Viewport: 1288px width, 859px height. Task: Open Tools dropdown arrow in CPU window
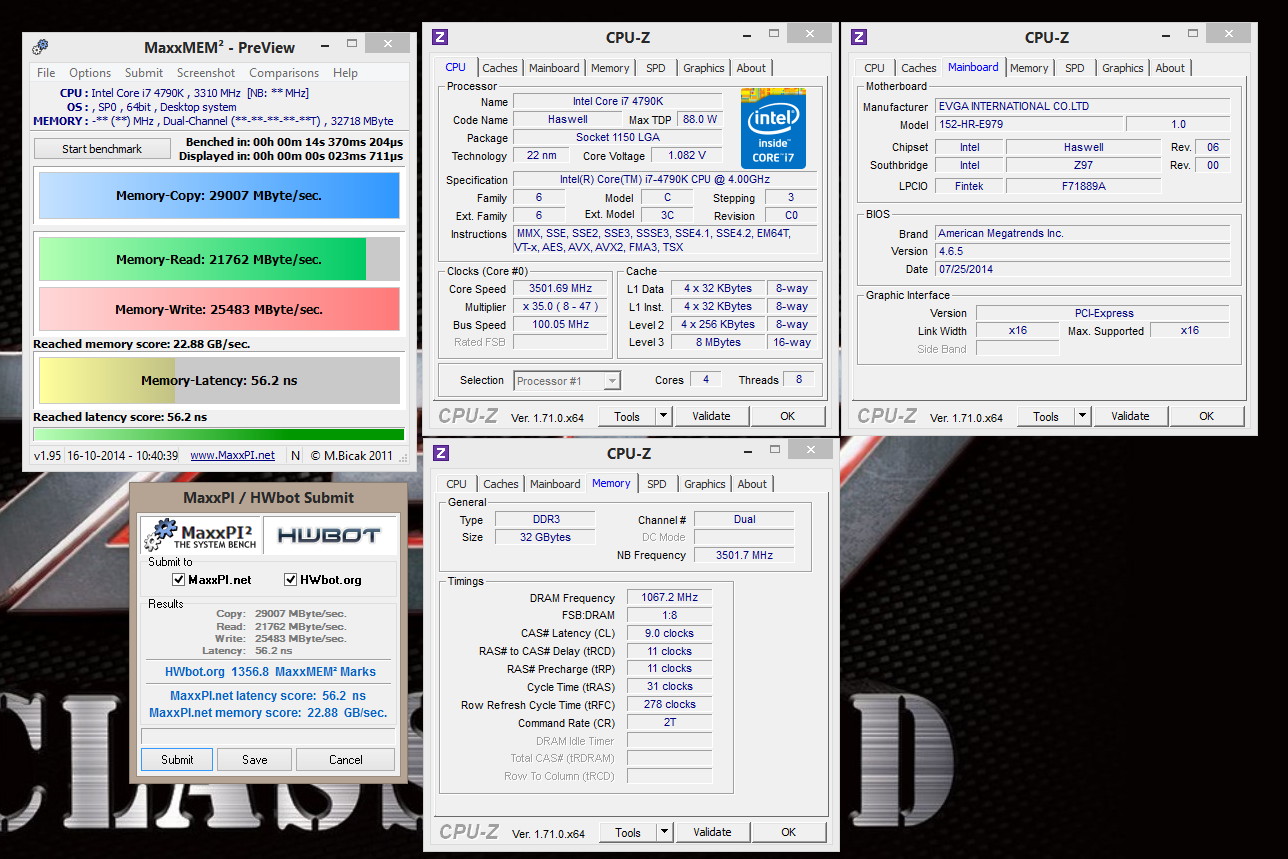coord(663,416)
